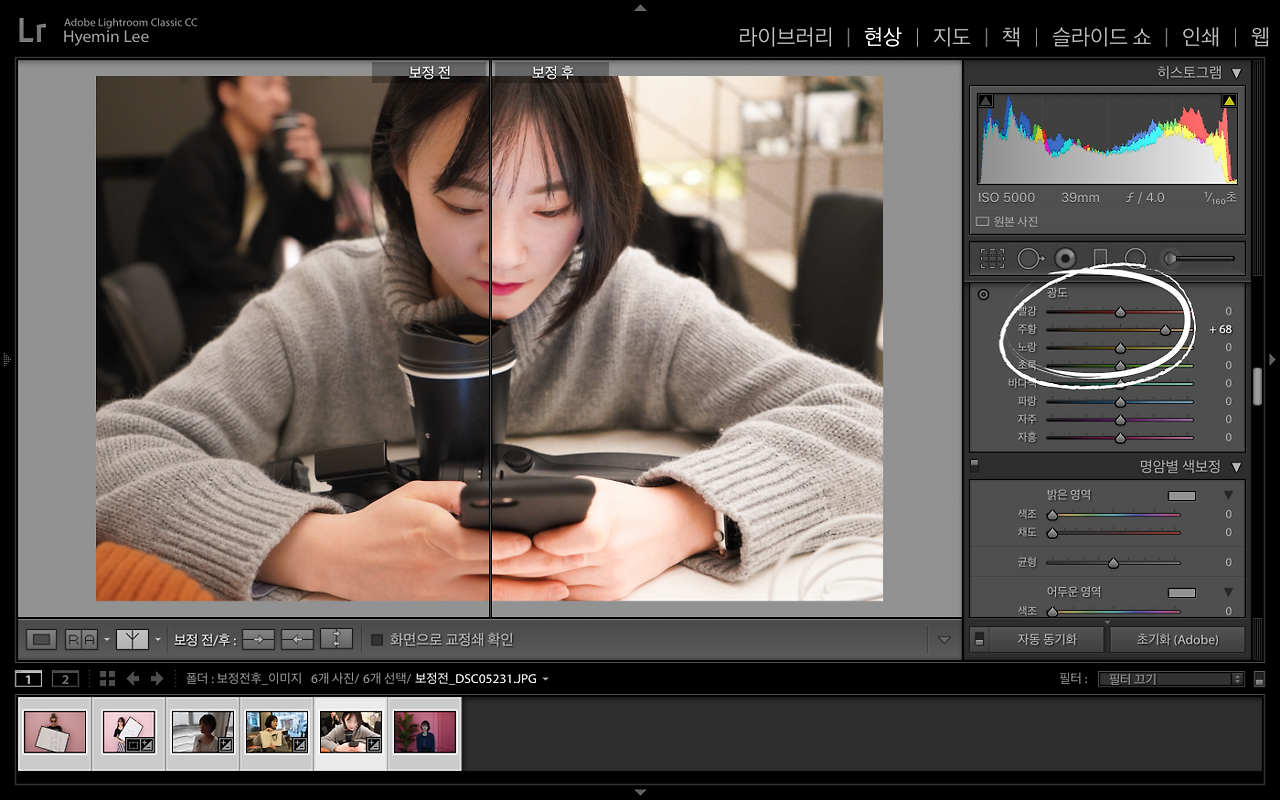Open the toolbar content menu triangle
Image resolution: width=1280 pixels, height=800 pixels.
(x=944, y=640)
